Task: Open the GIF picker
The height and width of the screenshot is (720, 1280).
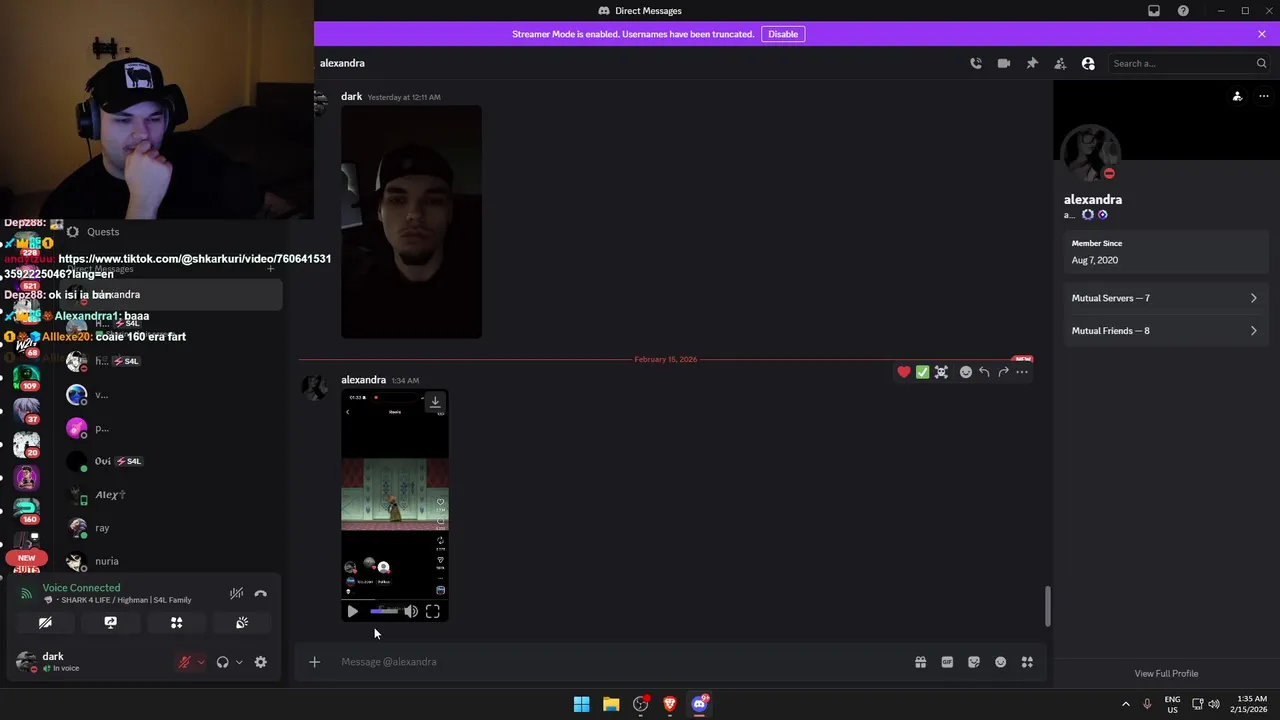Action: (947, 662)
